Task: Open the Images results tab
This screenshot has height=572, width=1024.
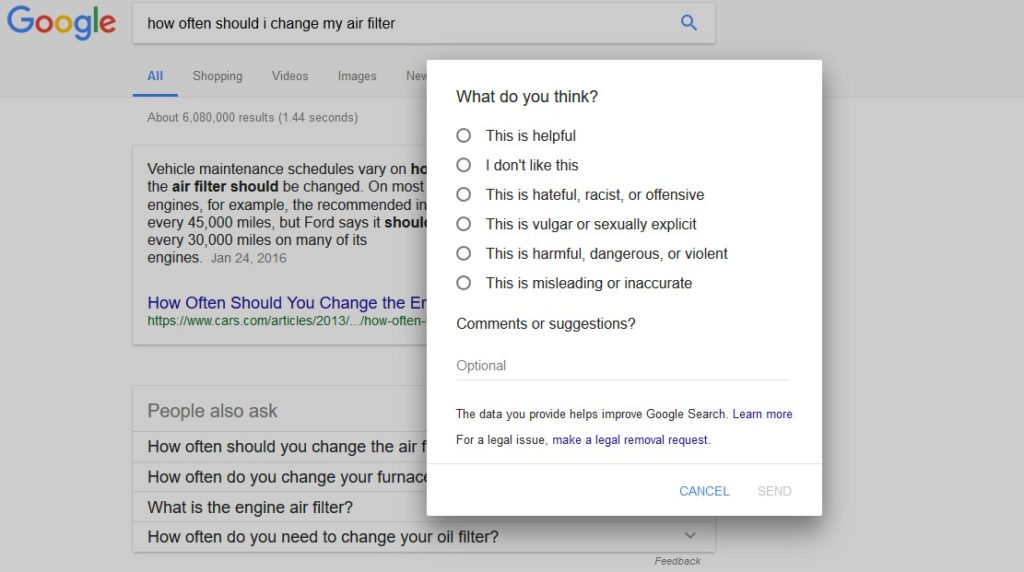Action: [357, 76]
